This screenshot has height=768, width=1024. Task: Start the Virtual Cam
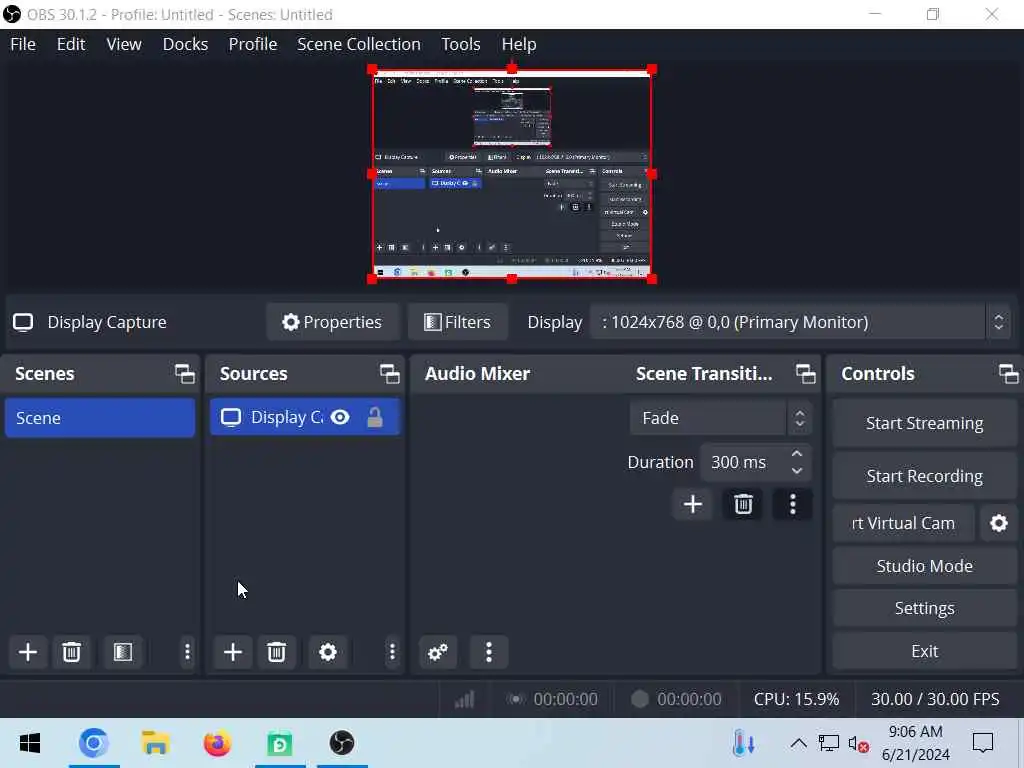tap(903, 523)
